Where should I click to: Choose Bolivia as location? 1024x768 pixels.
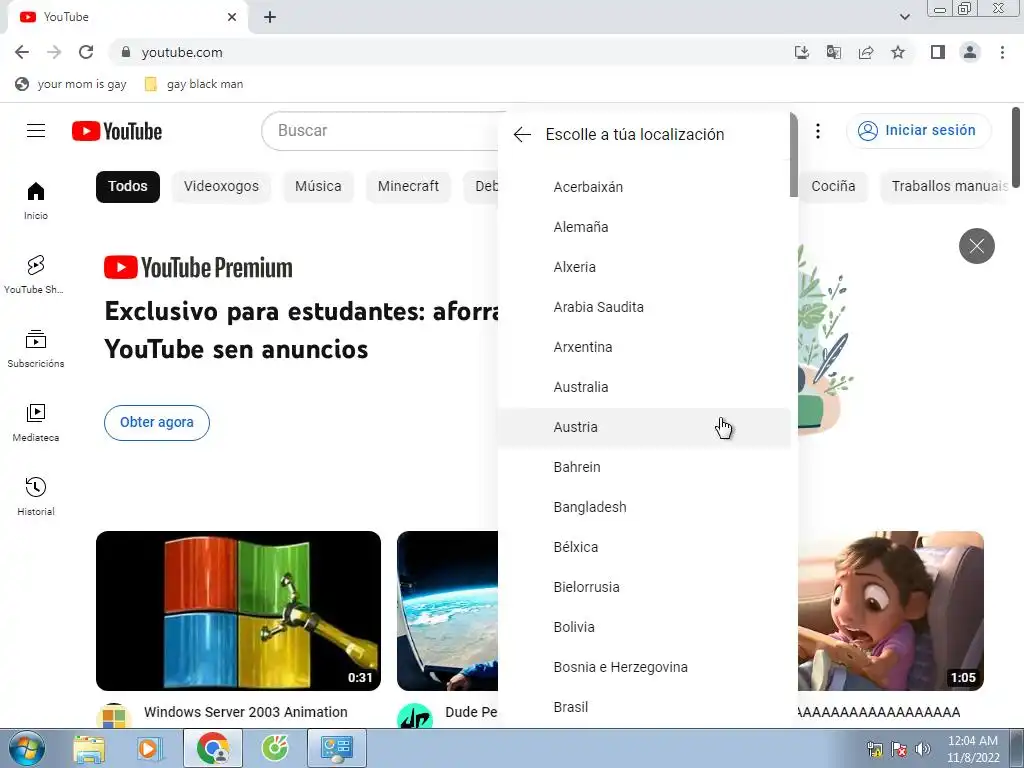tap(644, 627)
